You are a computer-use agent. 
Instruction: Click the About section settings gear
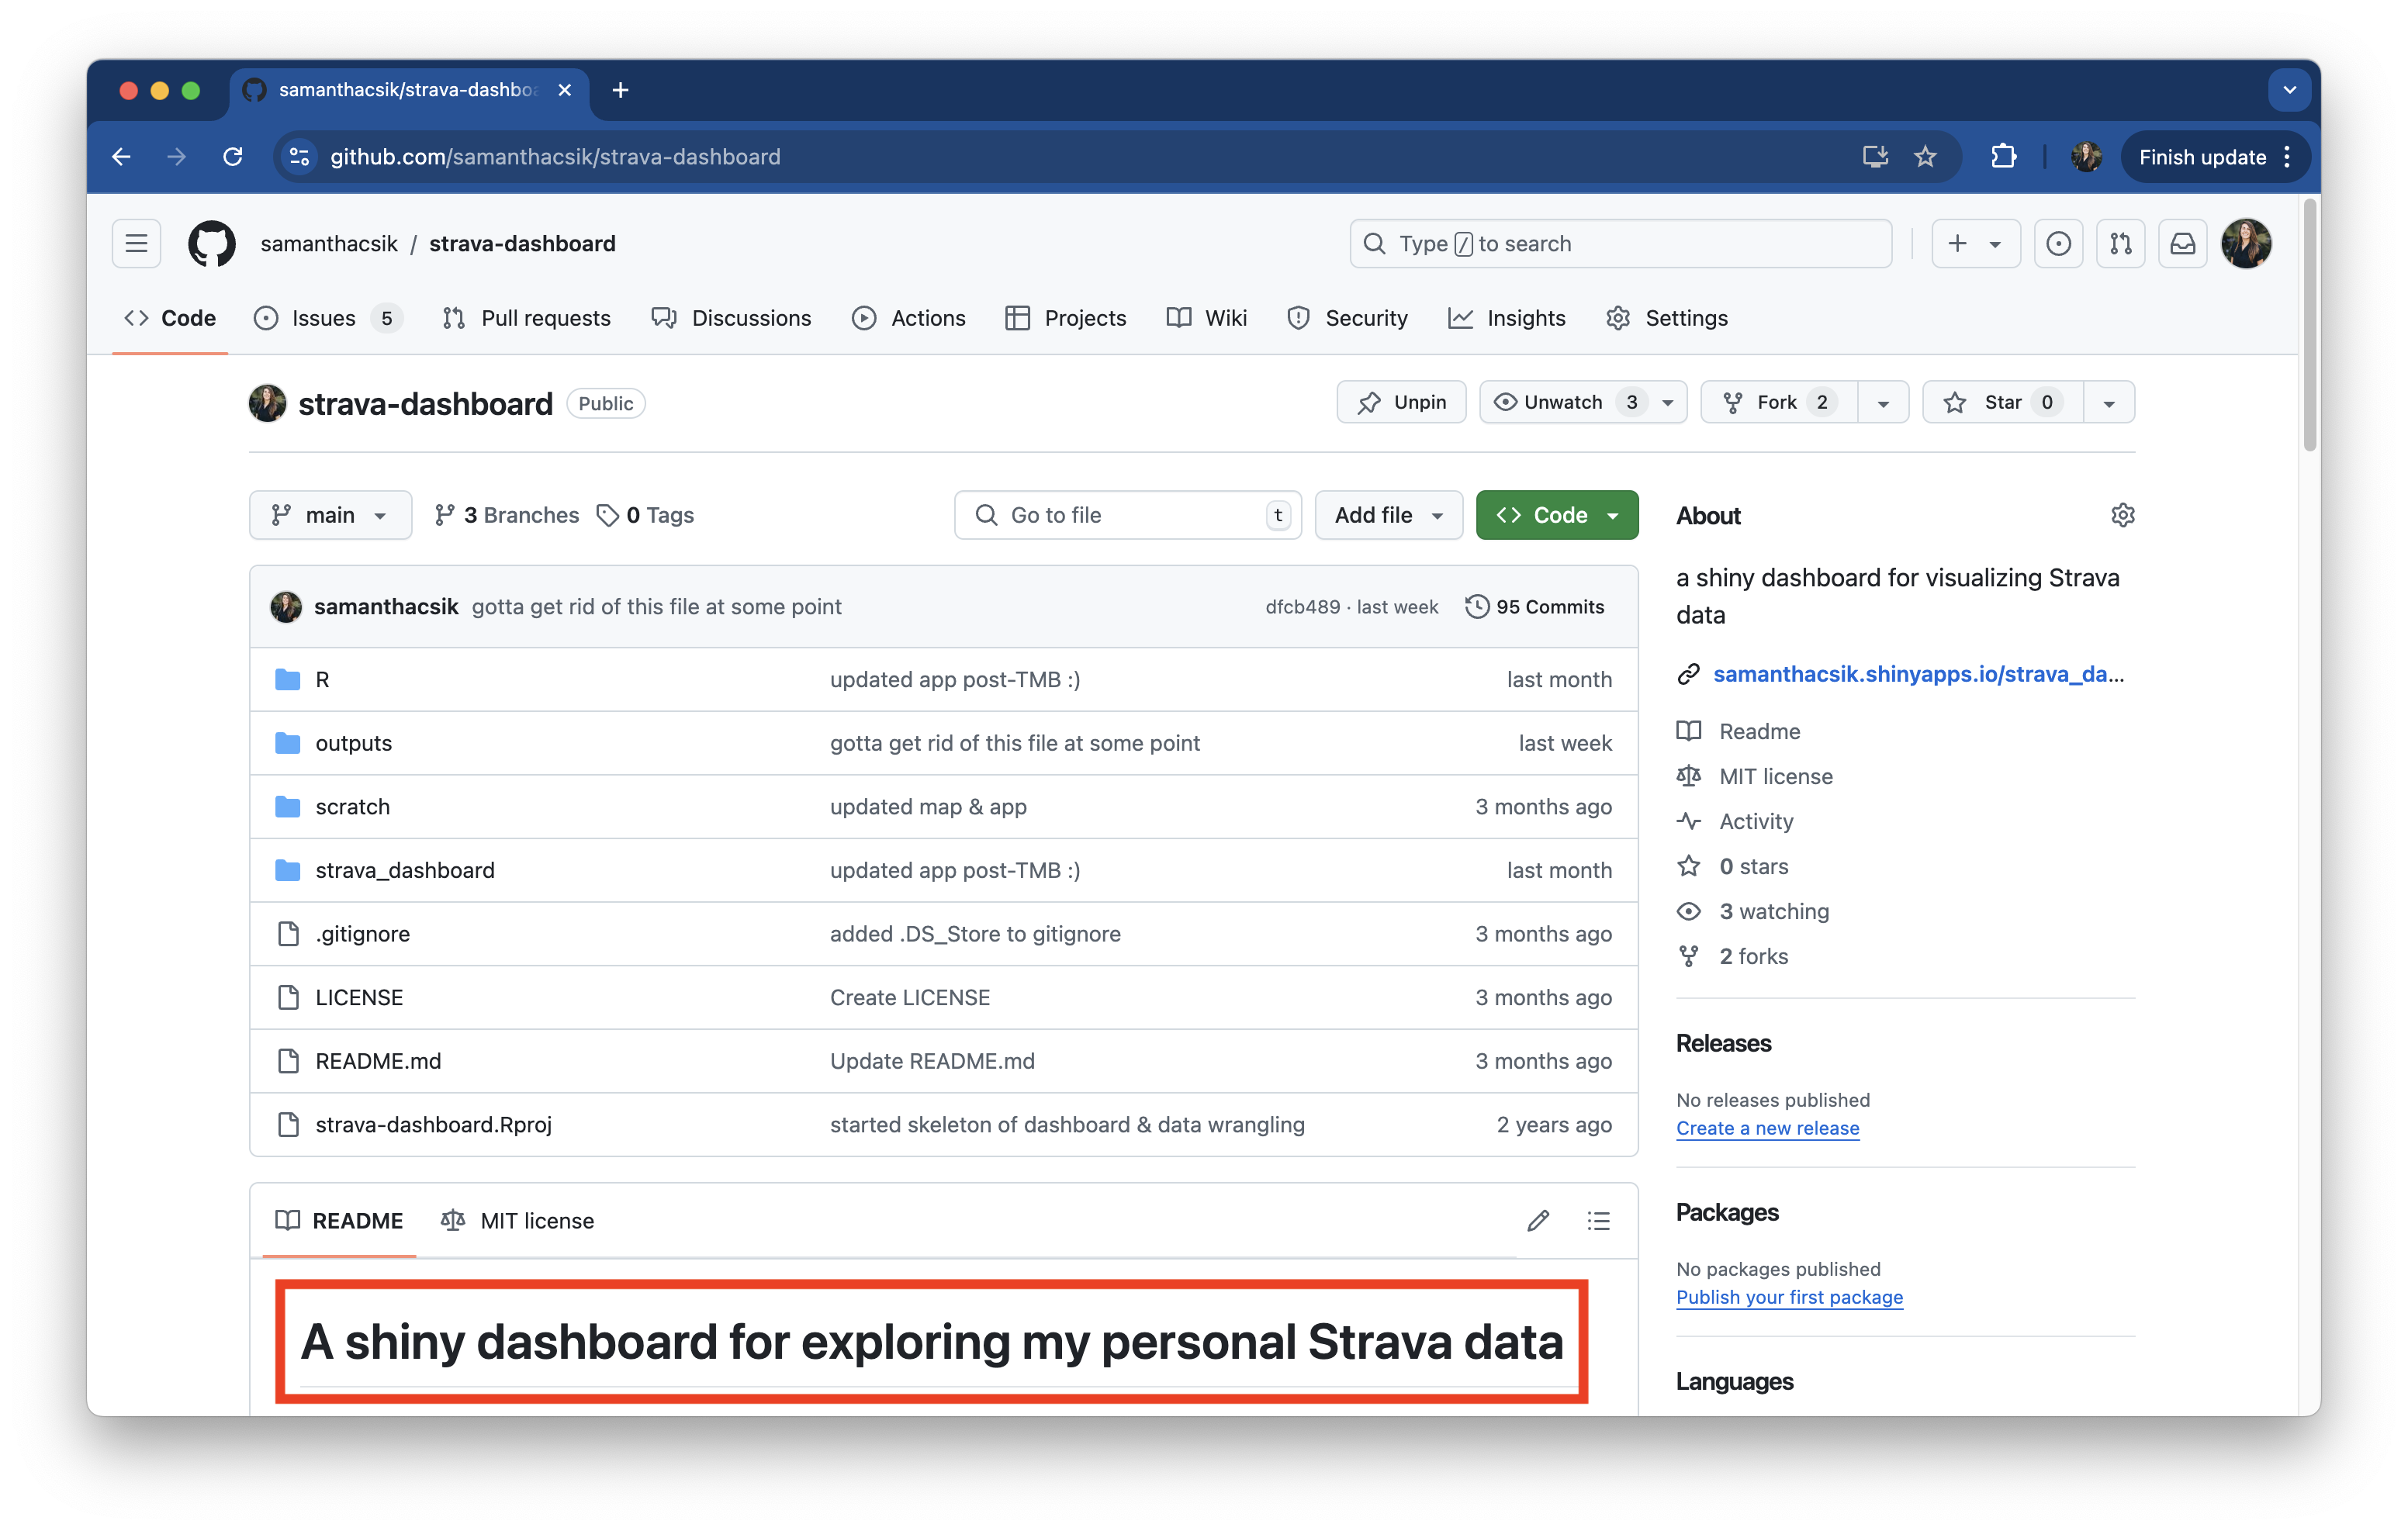pyautogui.click(x=2122, y=515)
